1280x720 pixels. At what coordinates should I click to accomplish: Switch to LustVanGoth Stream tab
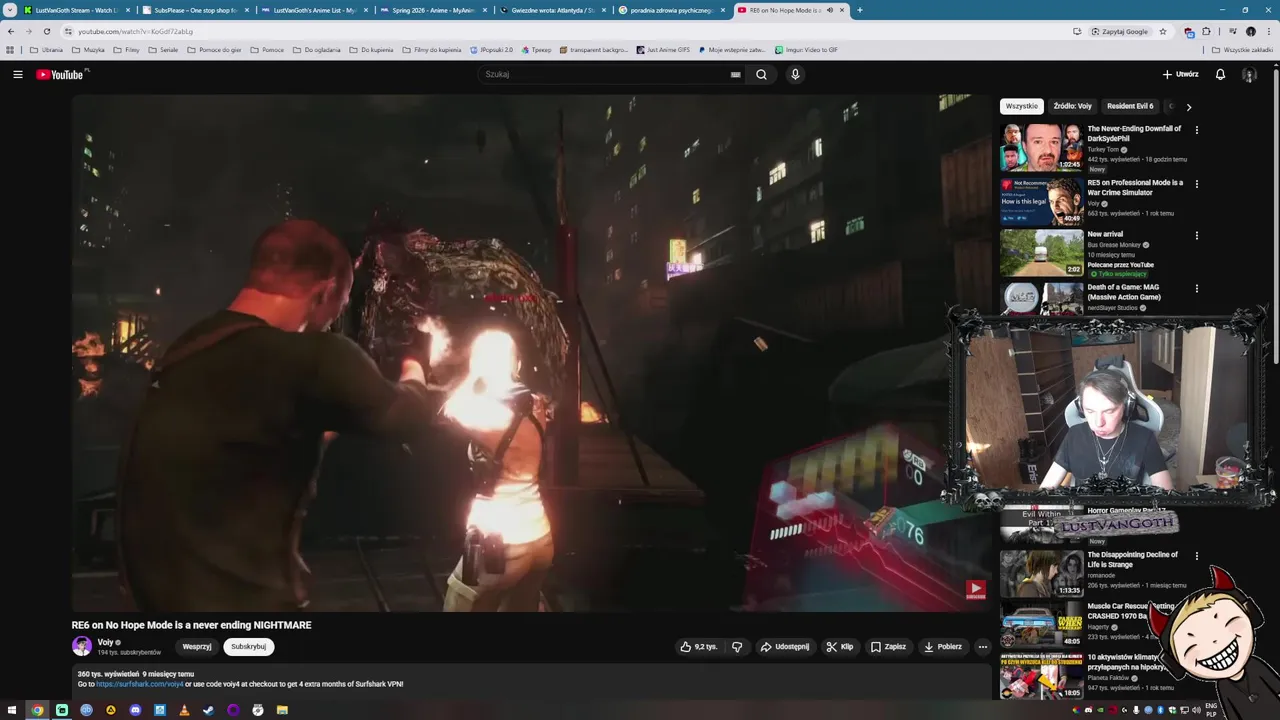[x=76, y=10]
